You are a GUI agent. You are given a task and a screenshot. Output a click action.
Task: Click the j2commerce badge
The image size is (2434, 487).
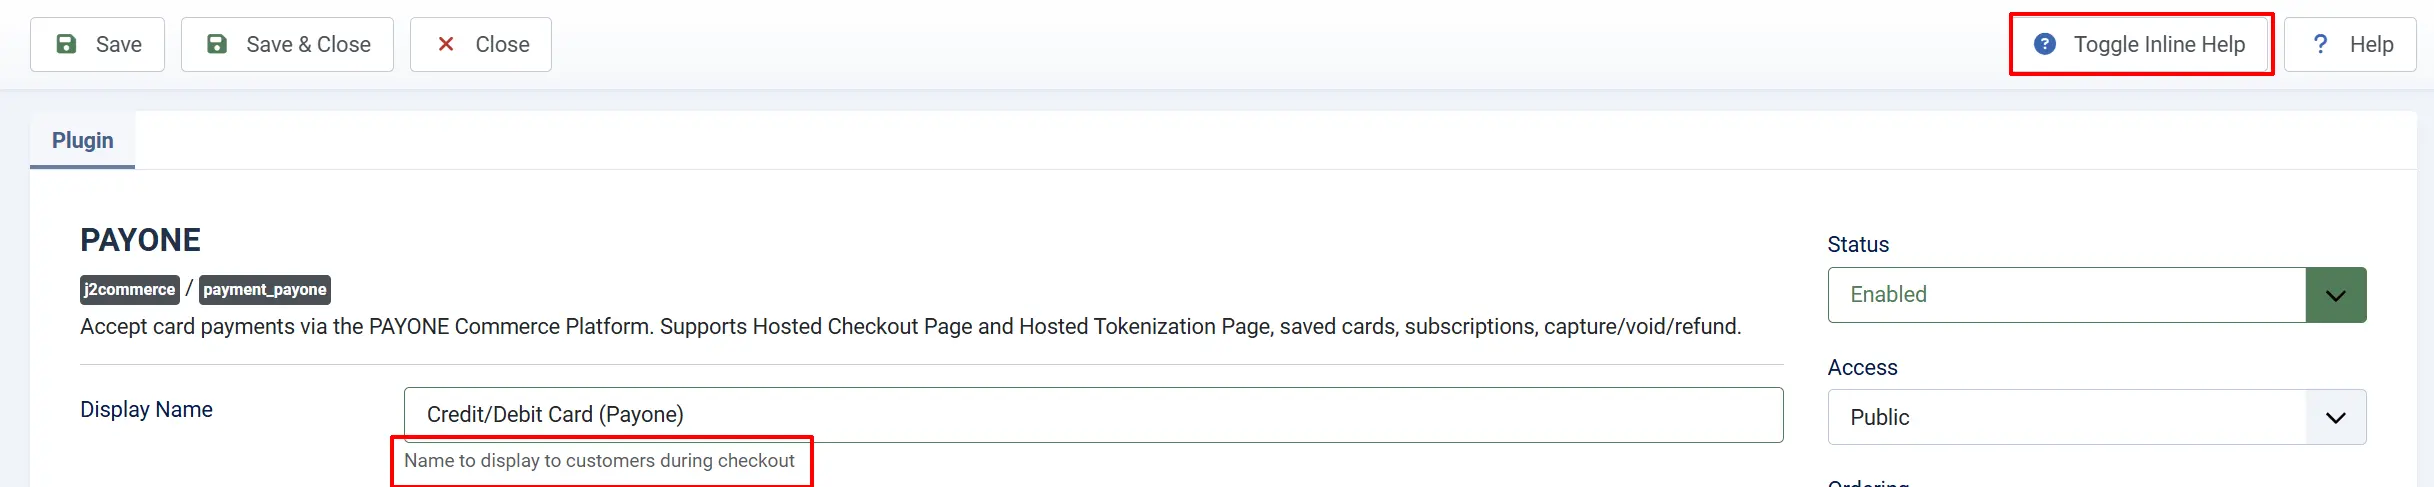tap(130, 290)
